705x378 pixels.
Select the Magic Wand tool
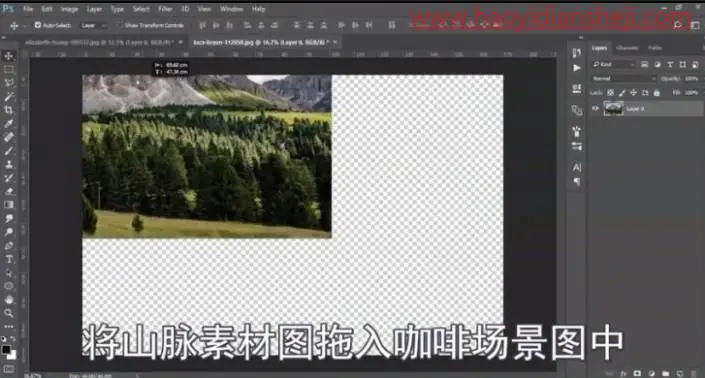pyautogui.click(x=9, y=96)
